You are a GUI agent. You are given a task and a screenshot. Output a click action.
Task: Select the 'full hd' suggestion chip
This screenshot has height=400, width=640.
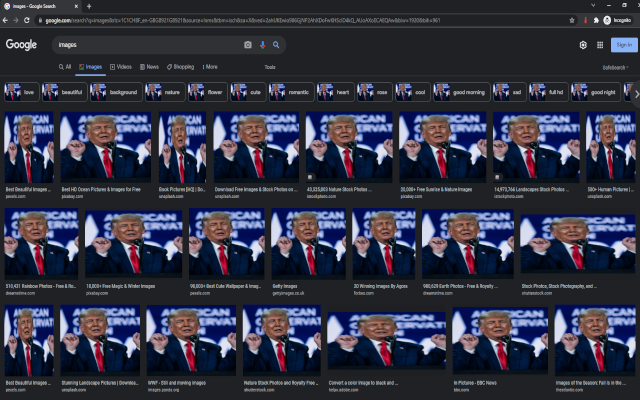pos(549,92)
